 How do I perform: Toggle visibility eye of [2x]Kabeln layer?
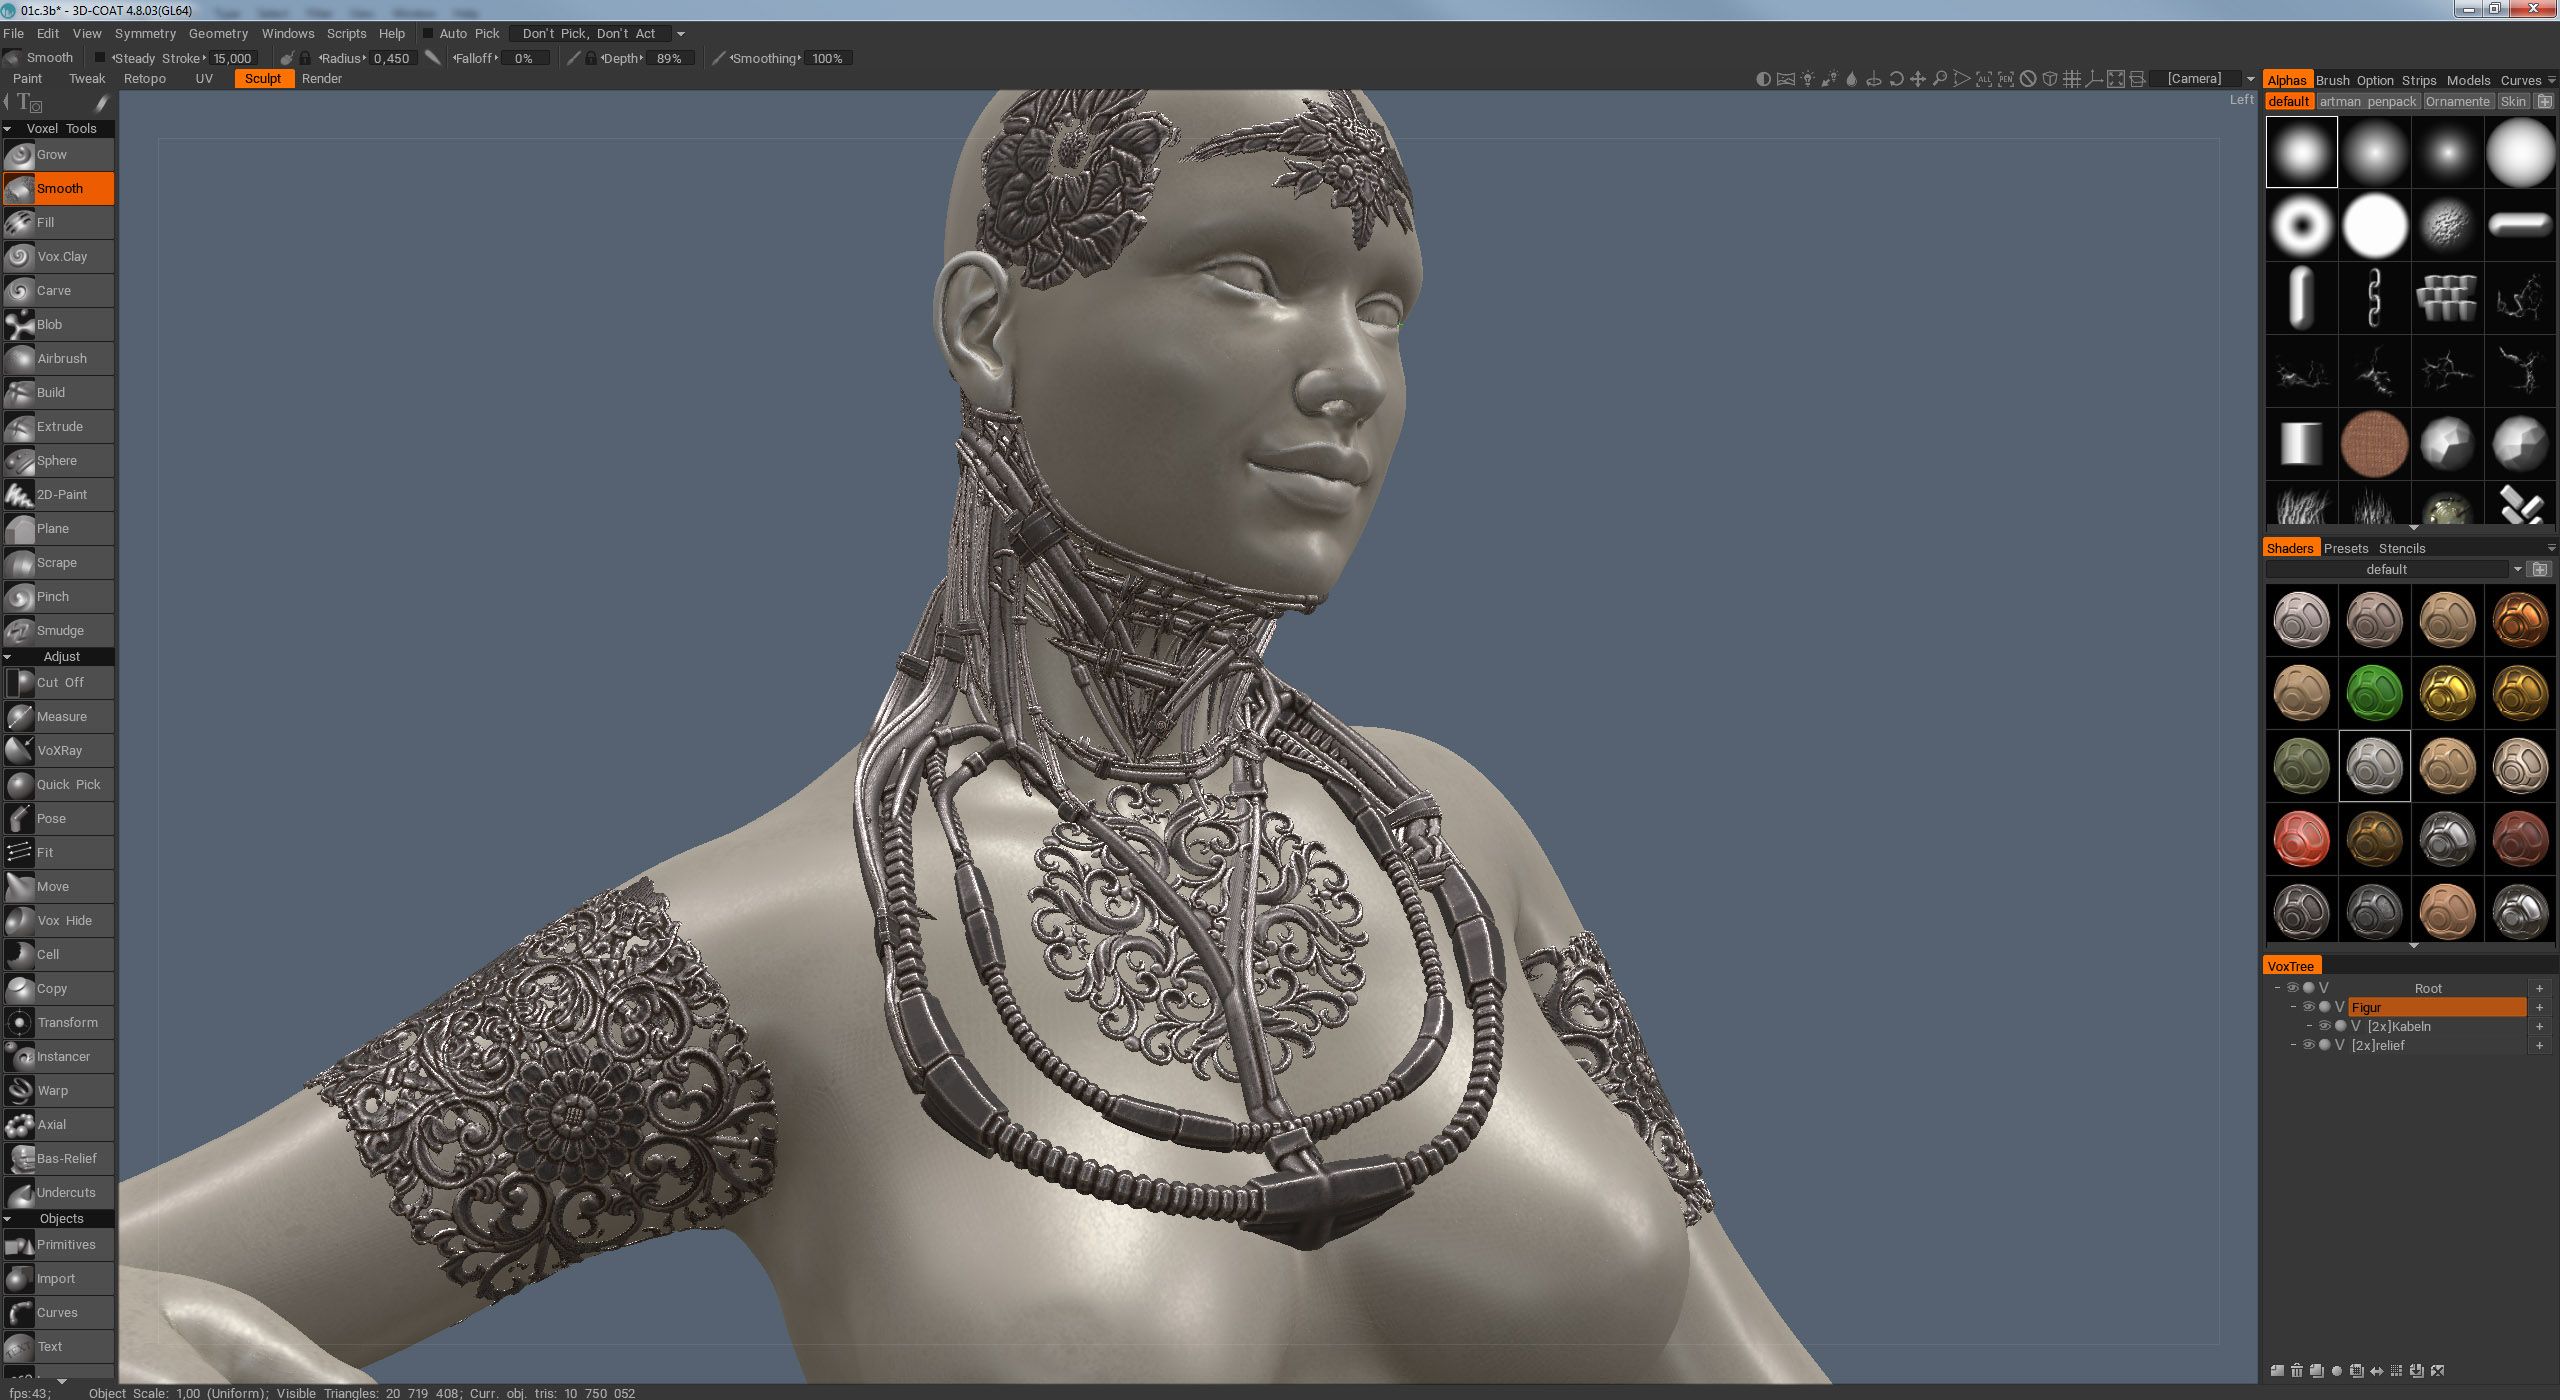click(2325, 1026)
